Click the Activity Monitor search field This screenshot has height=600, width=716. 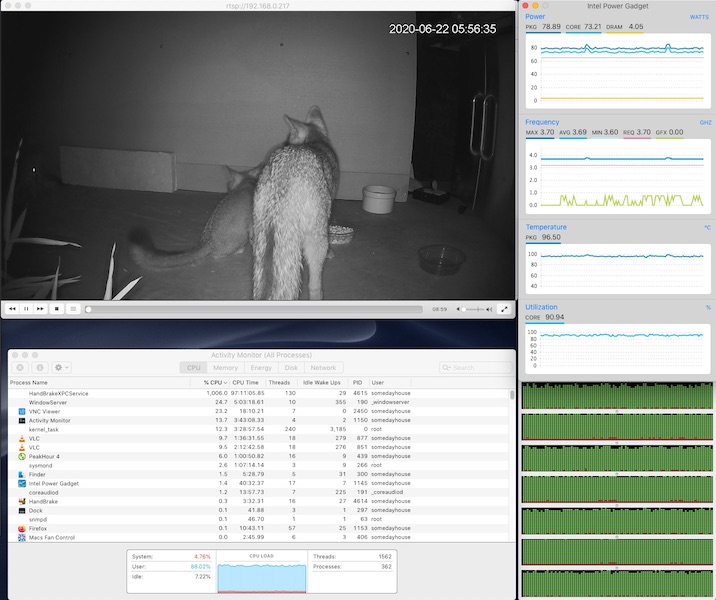pos(475,368)
